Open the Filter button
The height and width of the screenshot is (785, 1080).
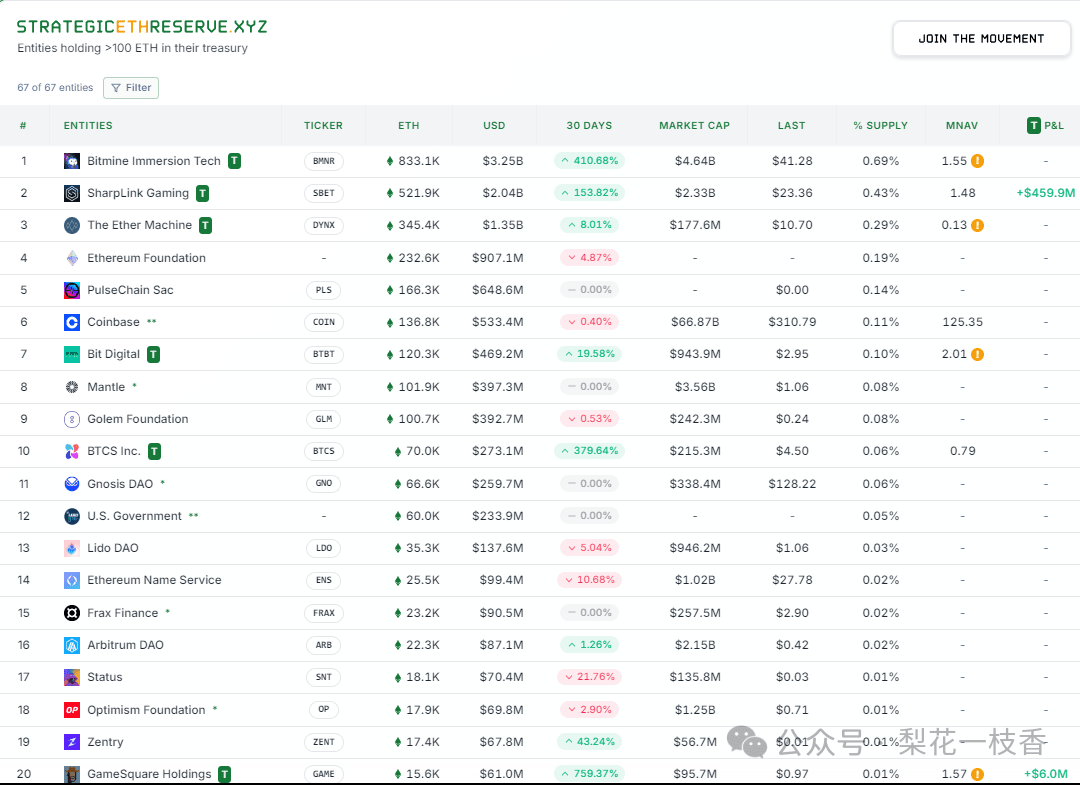[x=131, y=88]
